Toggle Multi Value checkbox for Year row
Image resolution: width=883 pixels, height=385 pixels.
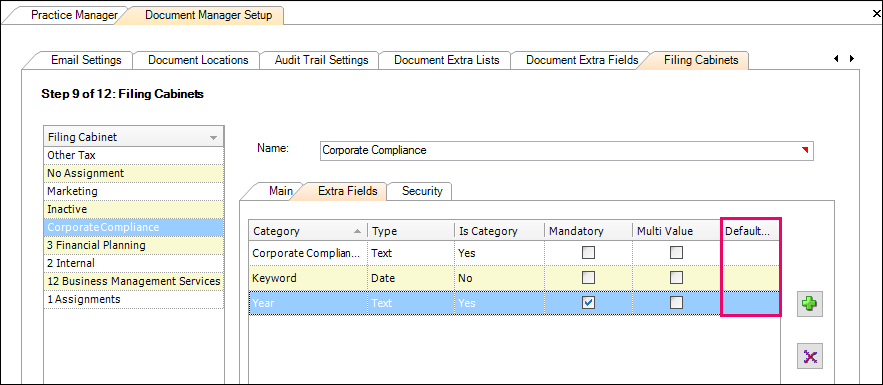click(676, 302)
